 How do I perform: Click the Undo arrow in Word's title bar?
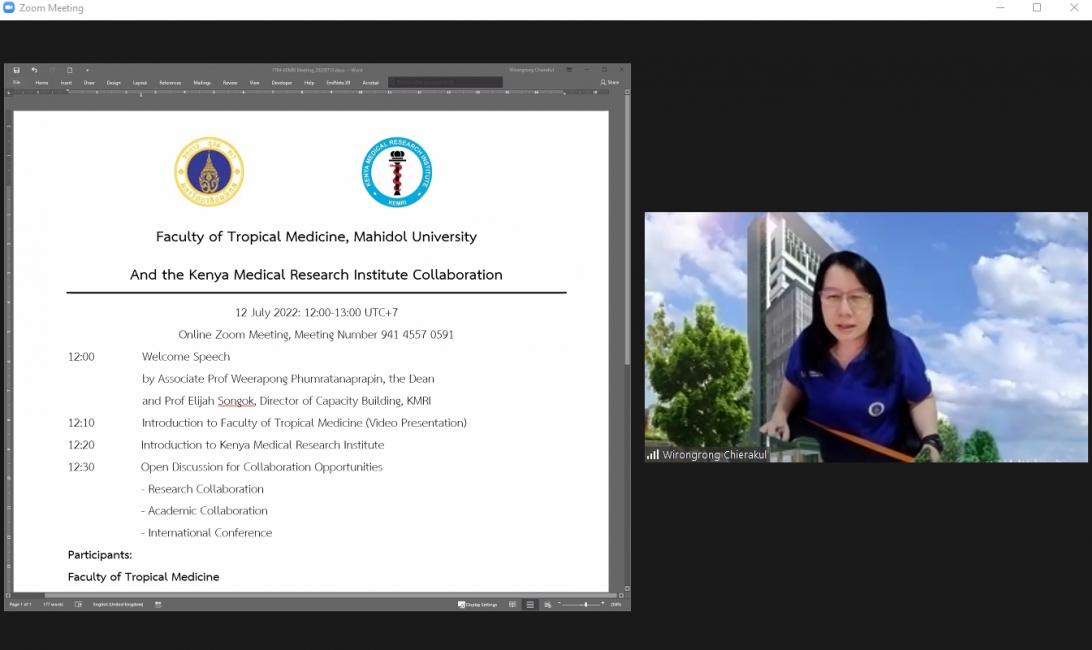click(34, 70)
